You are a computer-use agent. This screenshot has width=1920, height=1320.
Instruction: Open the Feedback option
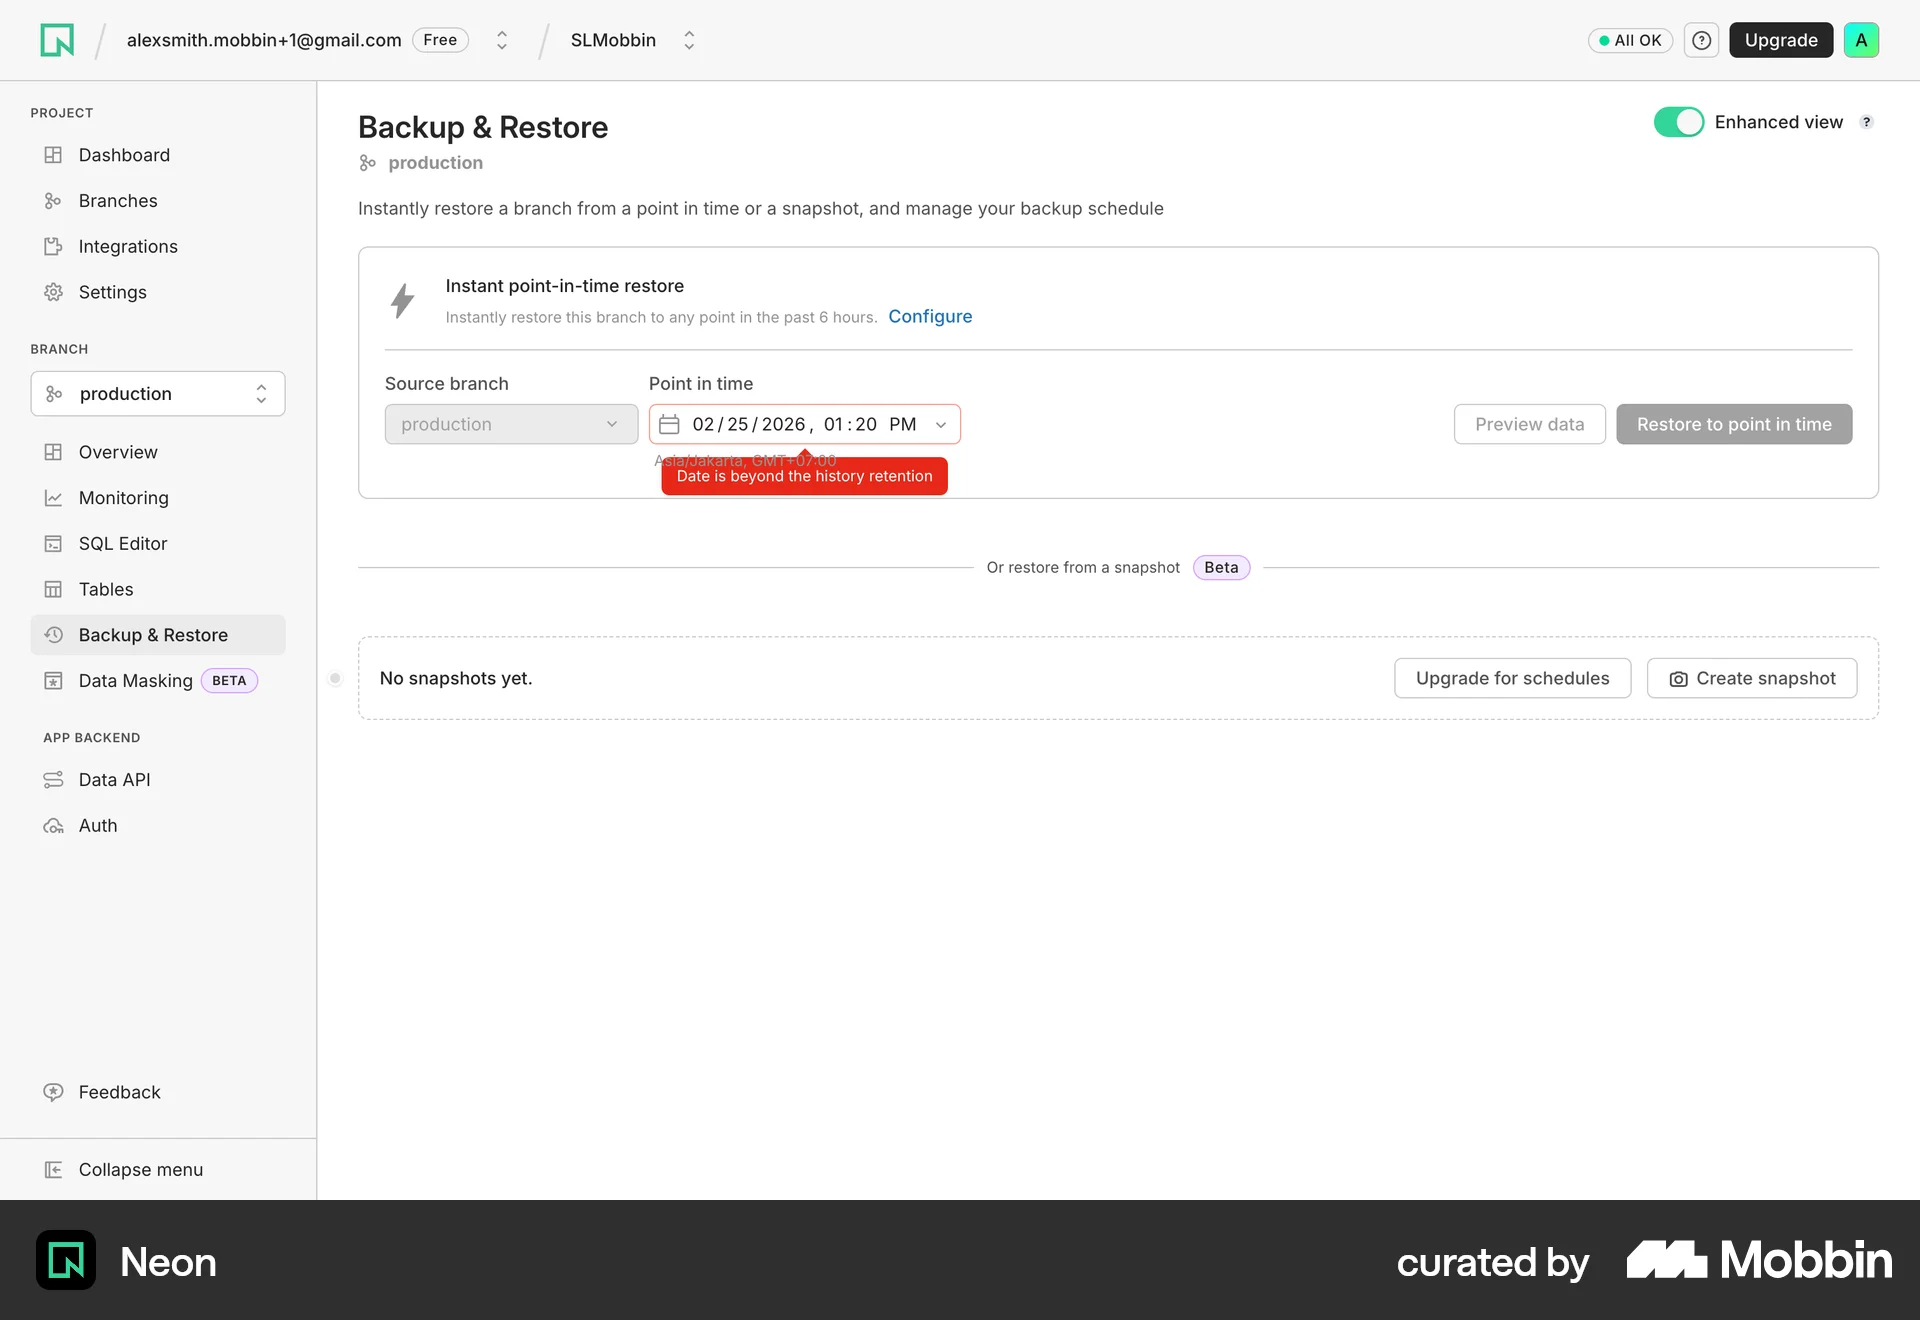coord(158,1092)
